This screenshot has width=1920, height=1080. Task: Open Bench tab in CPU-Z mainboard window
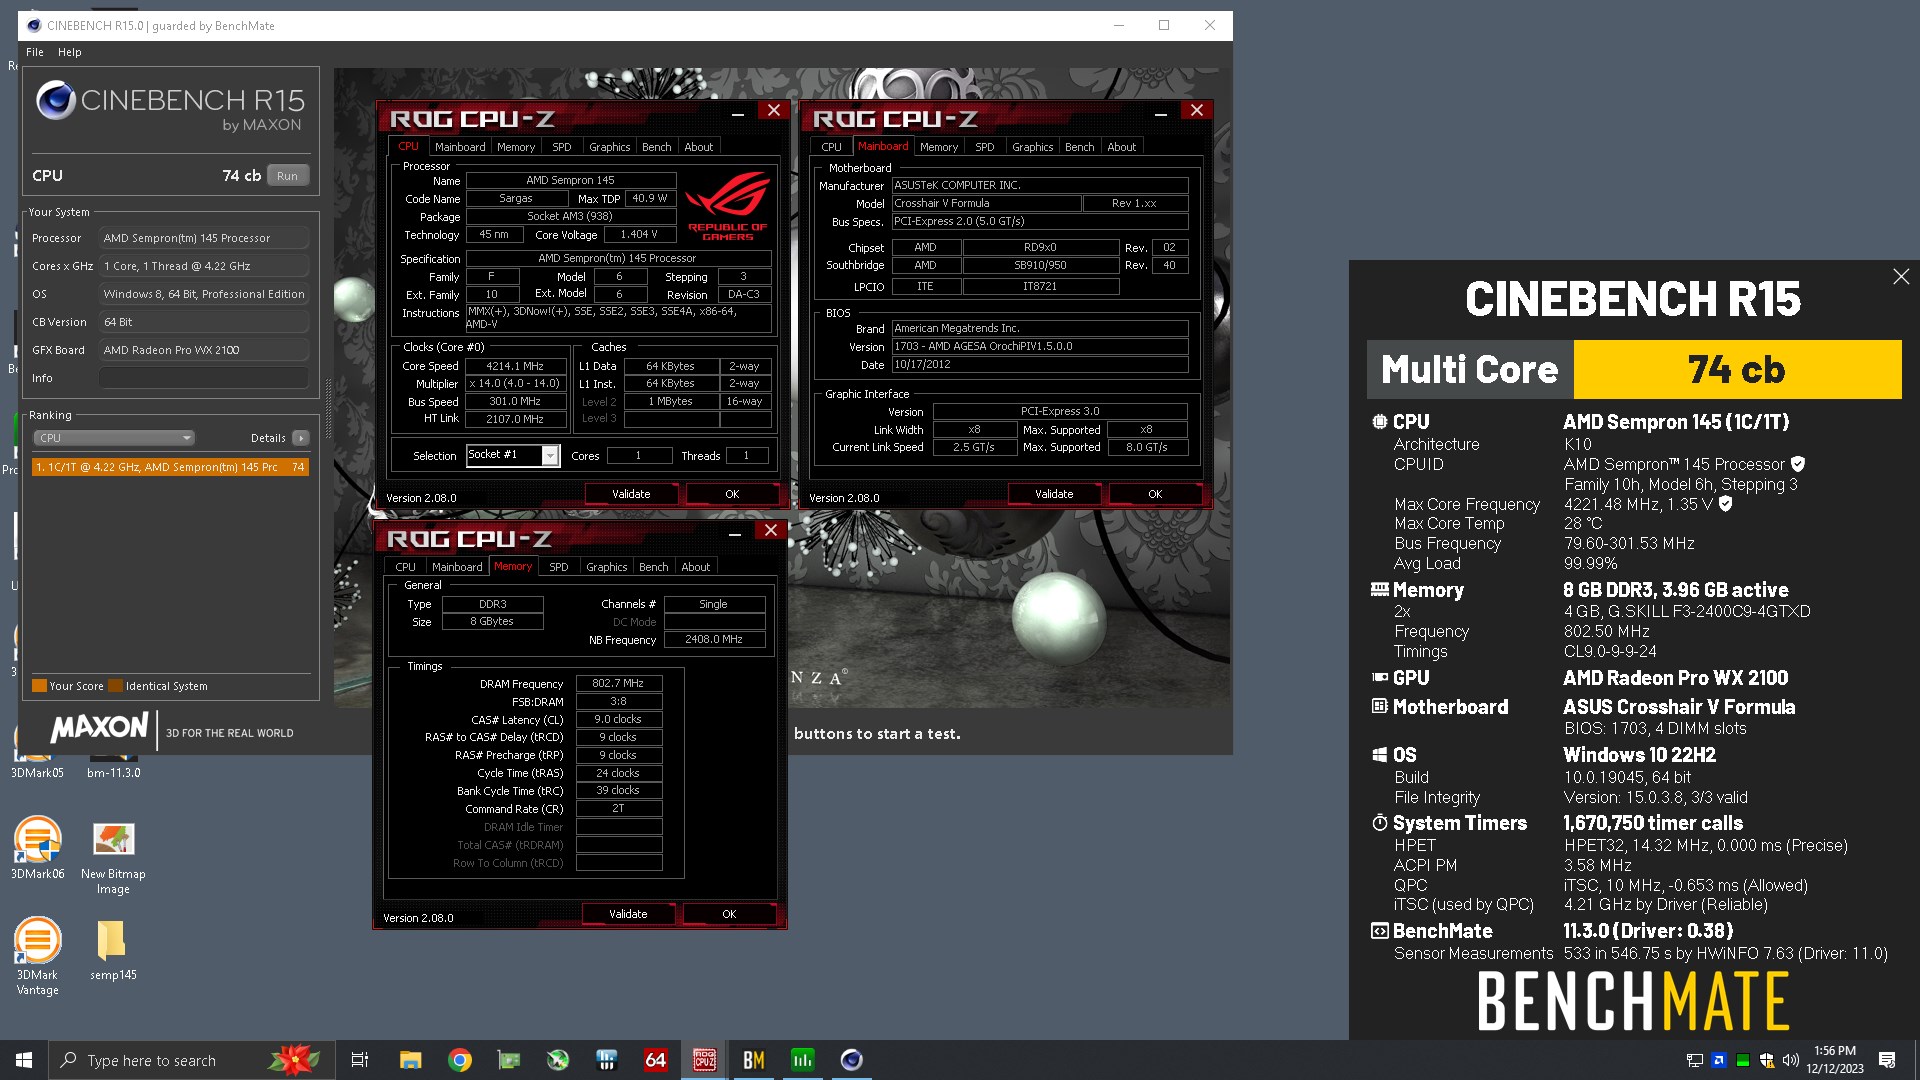(x=1079, y=147)
